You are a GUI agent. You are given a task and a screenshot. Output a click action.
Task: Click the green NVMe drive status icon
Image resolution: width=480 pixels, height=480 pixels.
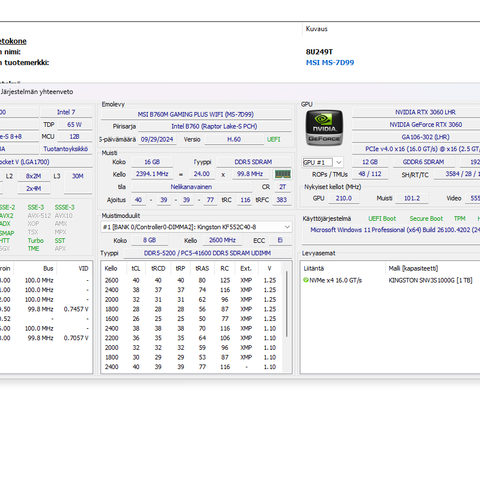306,280
